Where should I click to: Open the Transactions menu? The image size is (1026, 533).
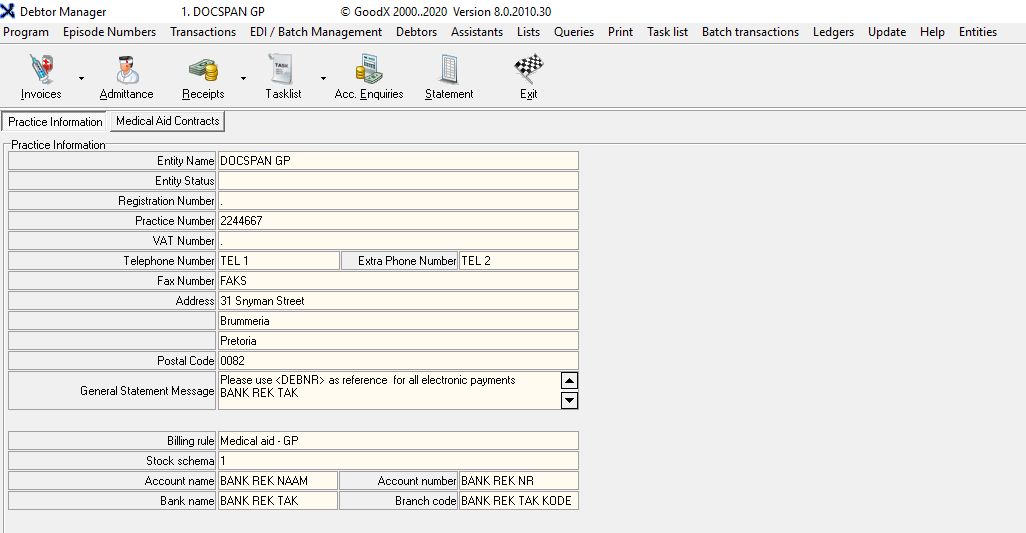[x=203, y=32]
